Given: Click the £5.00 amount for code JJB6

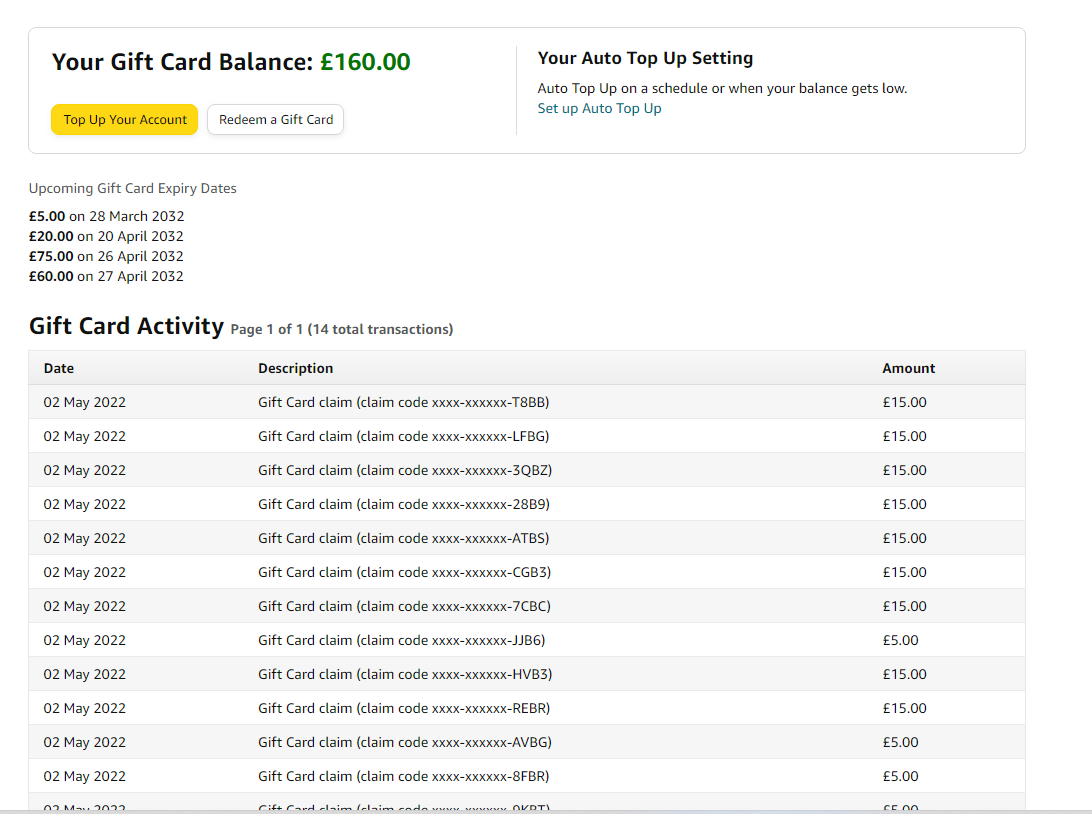Looking at the screenshot, I should (x=900, y=640).
